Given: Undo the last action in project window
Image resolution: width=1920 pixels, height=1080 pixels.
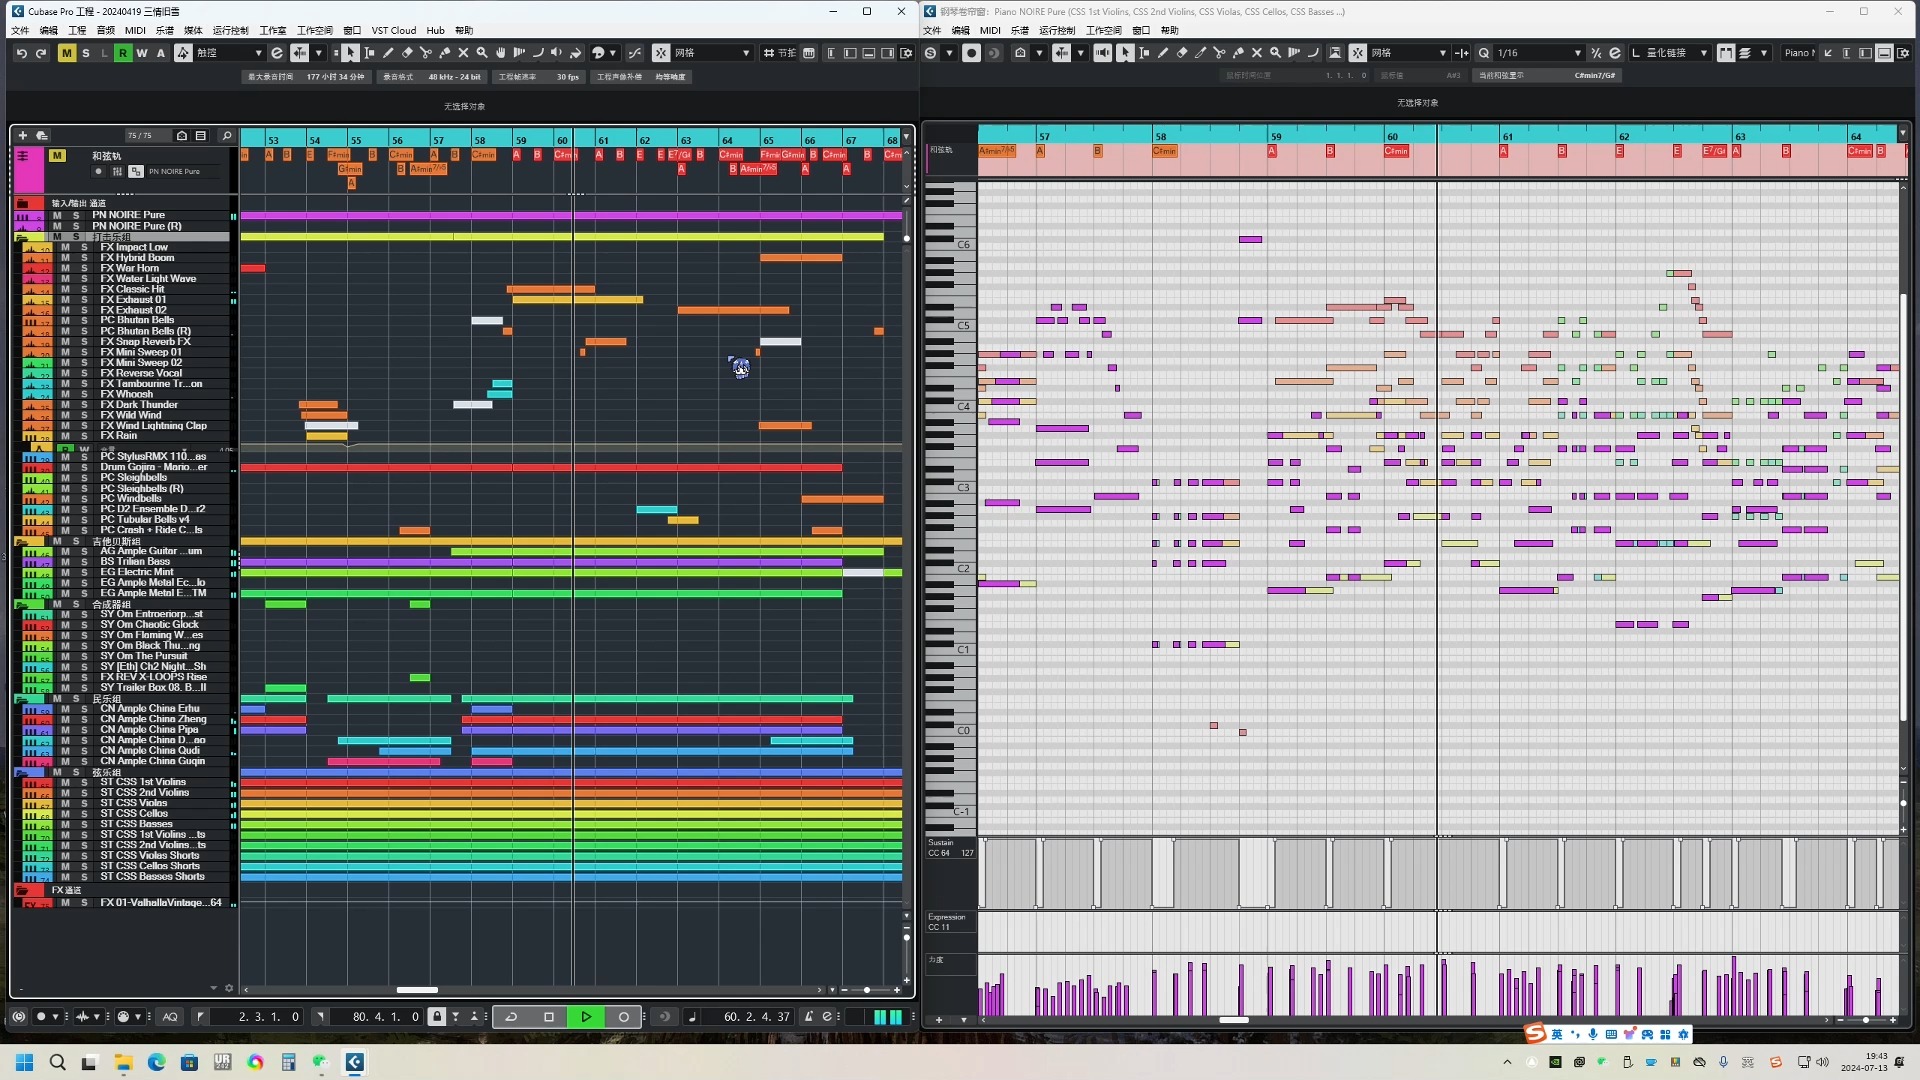Looking at the screenshot, I should click(21, 53).
